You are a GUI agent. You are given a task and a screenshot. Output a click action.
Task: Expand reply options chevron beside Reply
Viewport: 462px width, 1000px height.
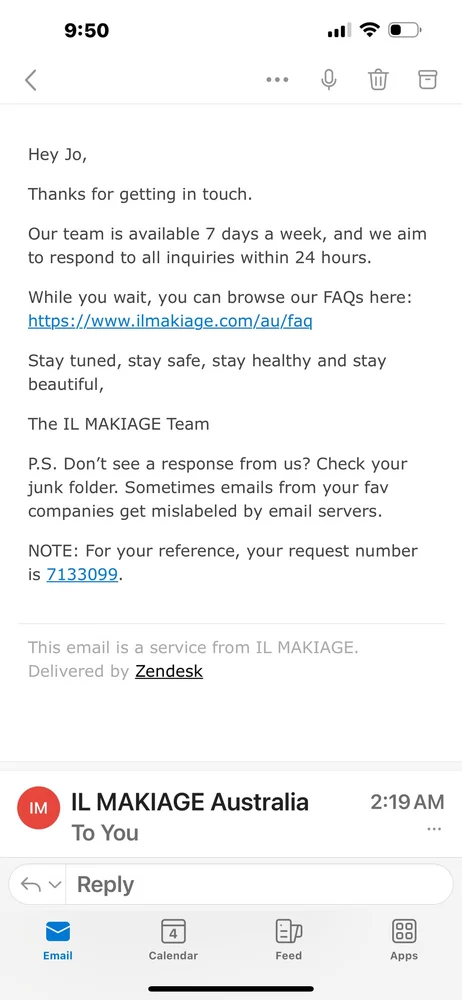click(x=55, y=885)
